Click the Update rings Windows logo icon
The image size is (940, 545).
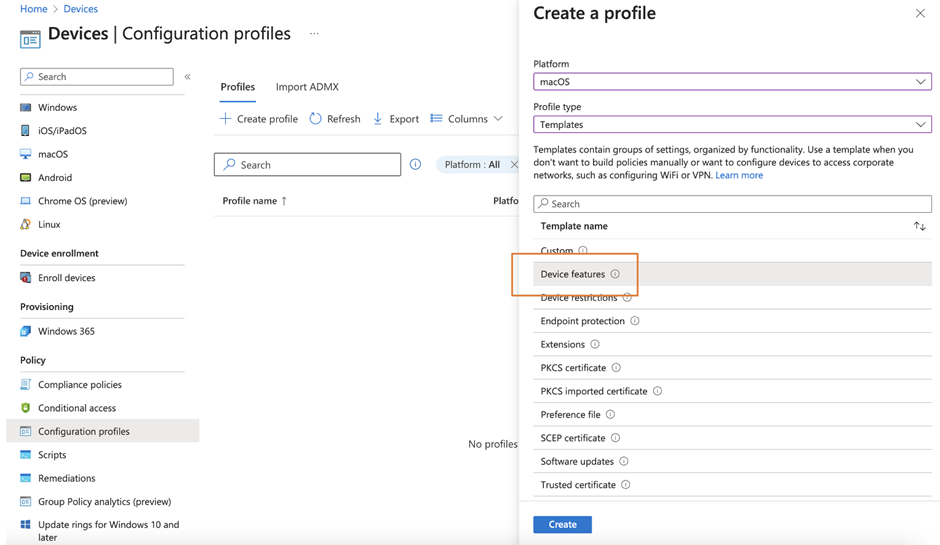pyautogui.click(x=25, y=525)
